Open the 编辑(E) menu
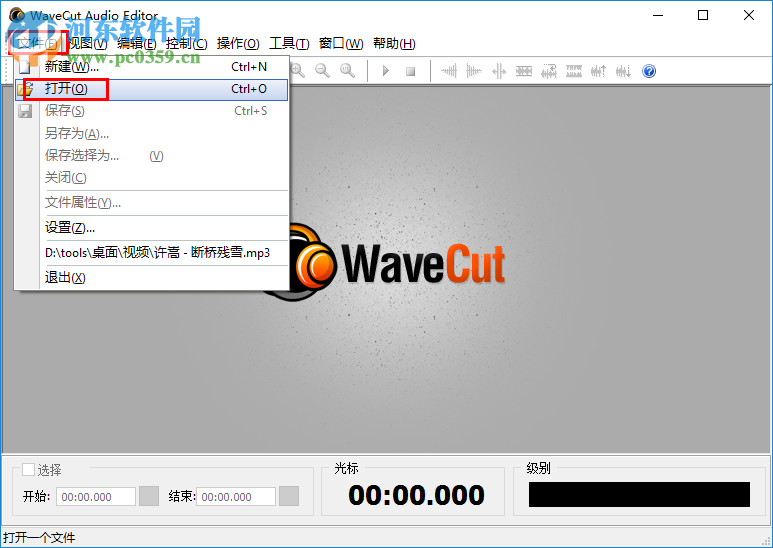The image size is (773, 548). (x=137, y=43)
